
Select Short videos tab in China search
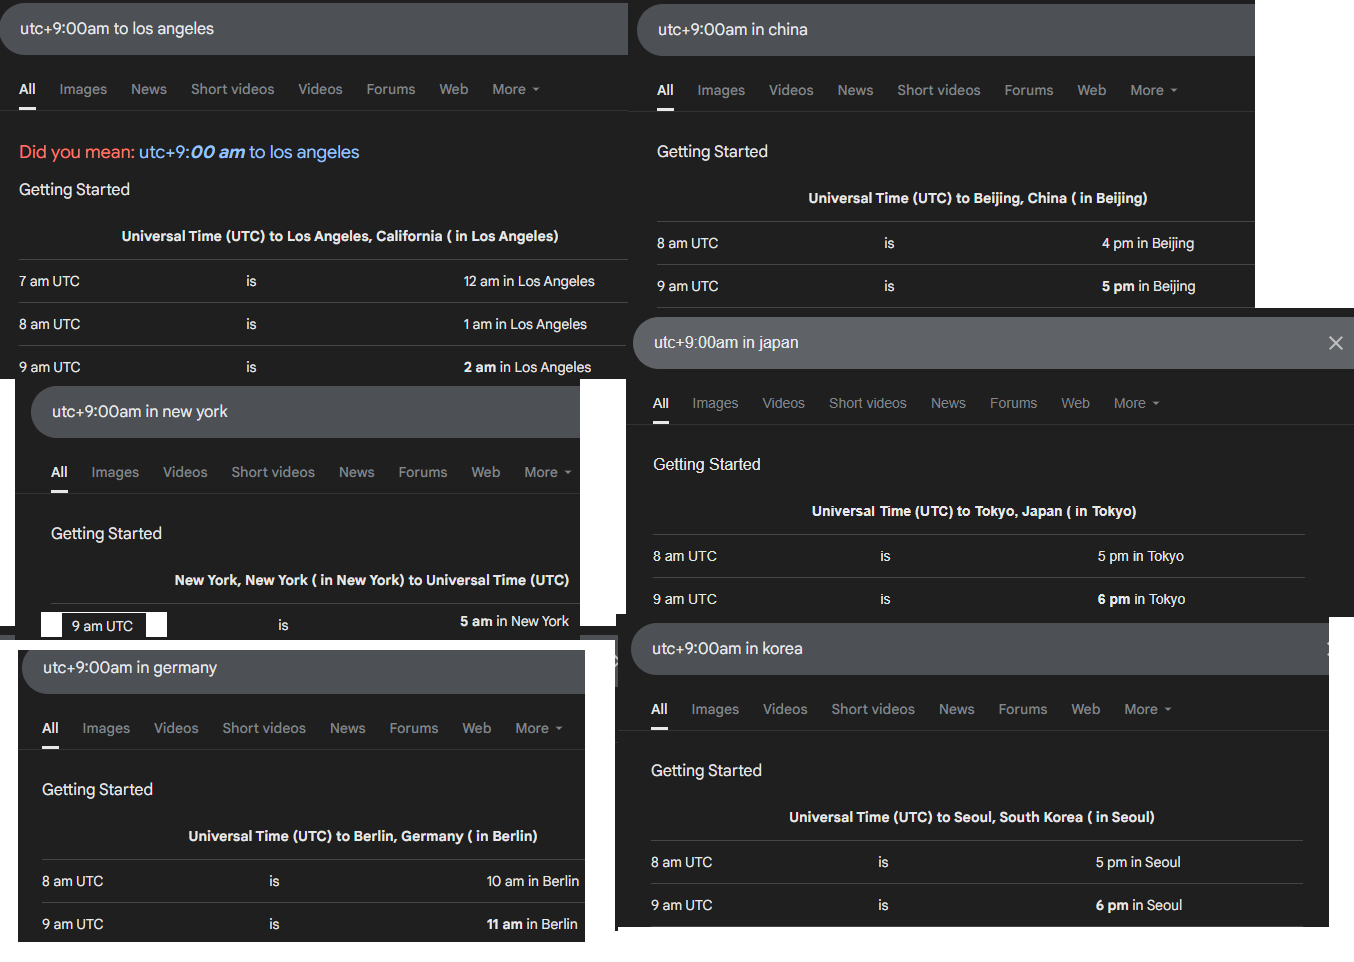pos(939,90)
